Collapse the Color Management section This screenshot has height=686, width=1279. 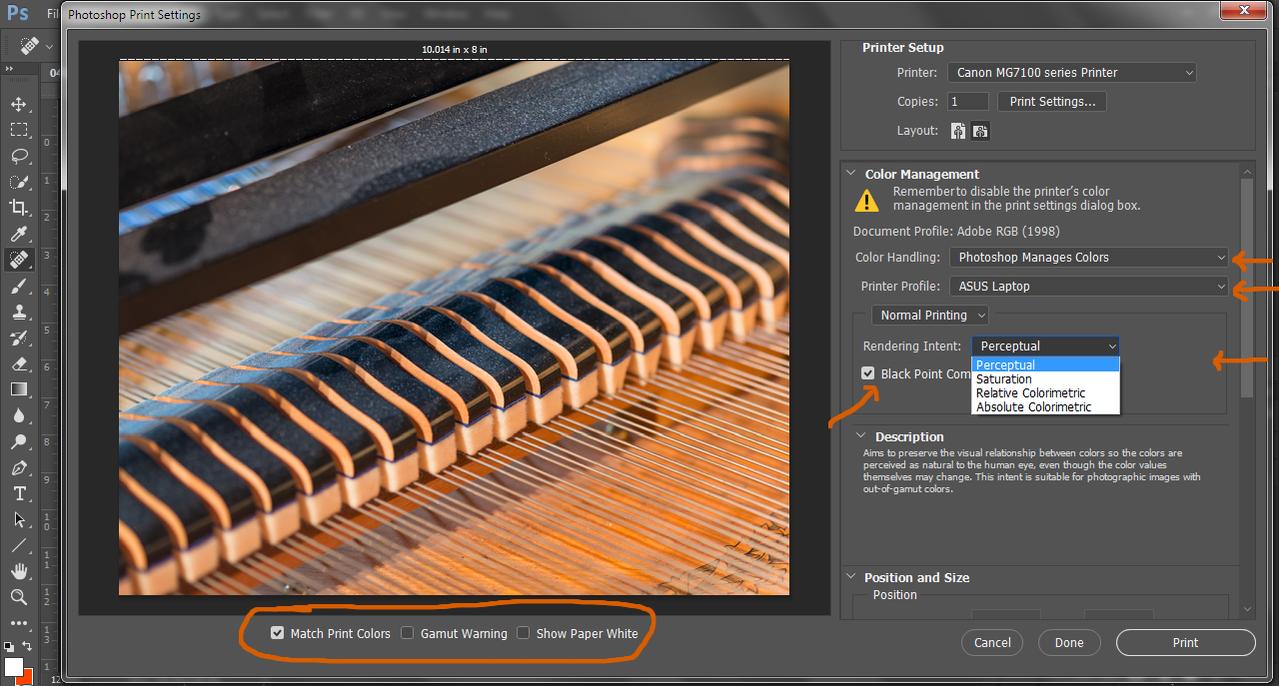coord(852,174)
